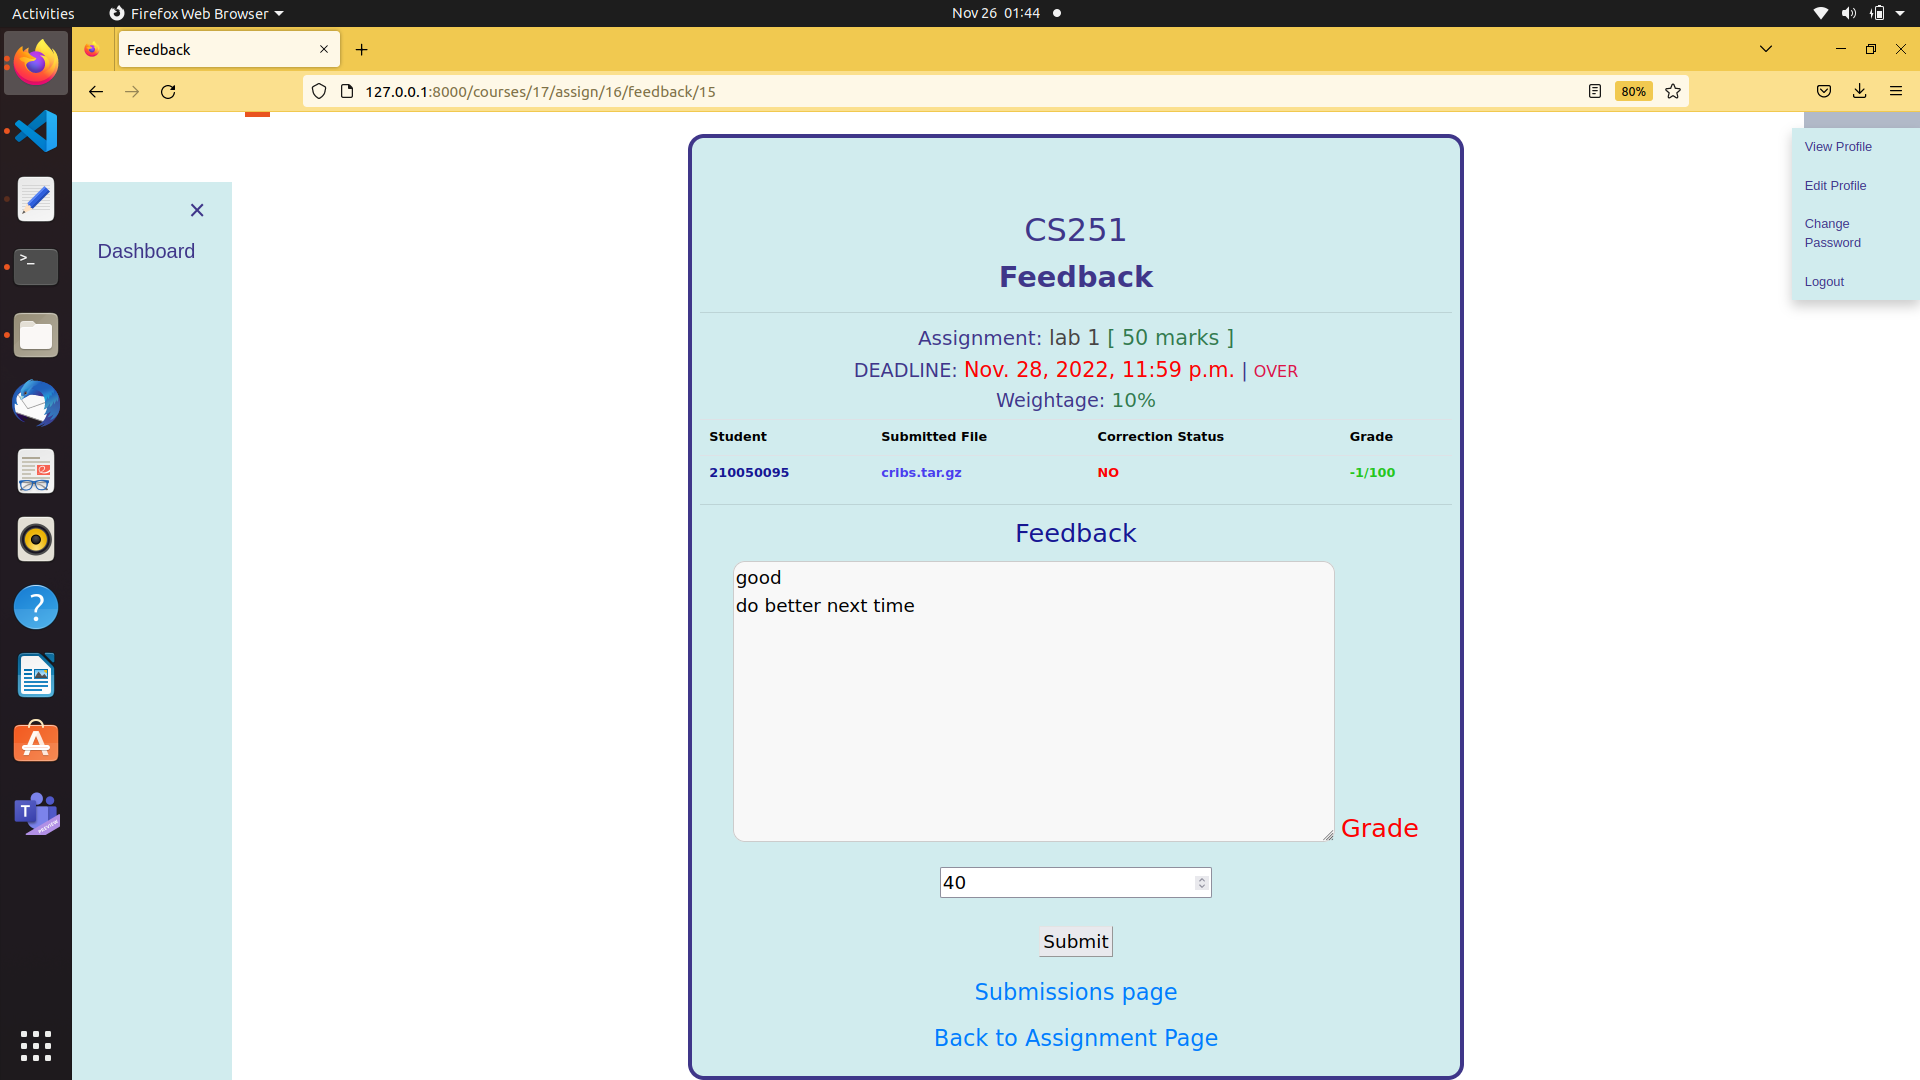Close the sidebar with X icon

(197, 210)
